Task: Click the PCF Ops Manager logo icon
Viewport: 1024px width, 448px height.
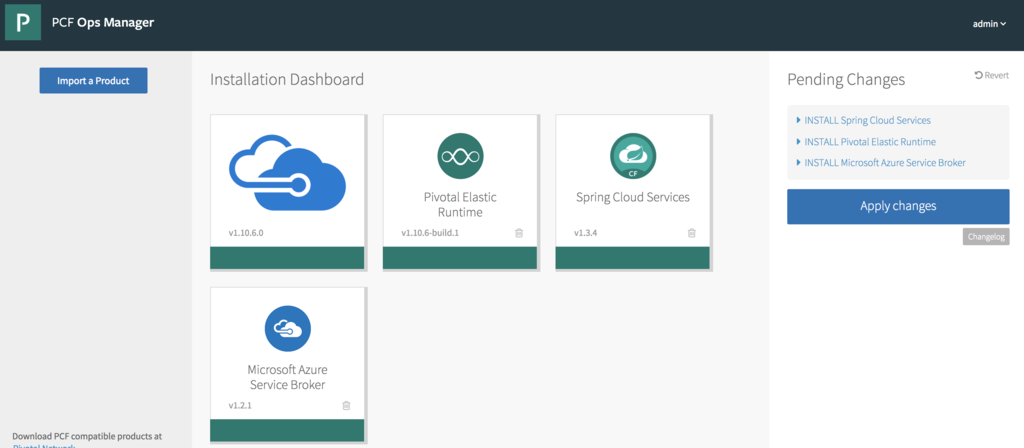Action: 22,23
